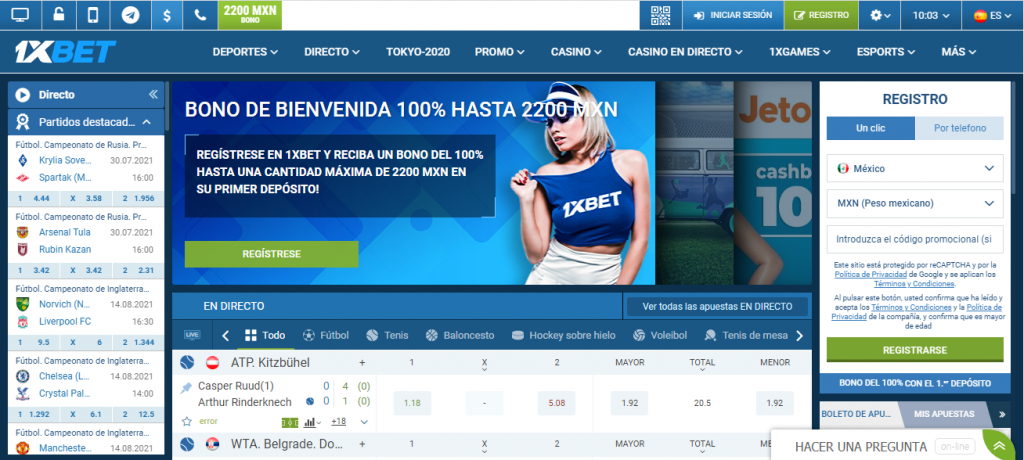Open the 1XGAMES menu
1024x460 pixels.
[799, 52]
